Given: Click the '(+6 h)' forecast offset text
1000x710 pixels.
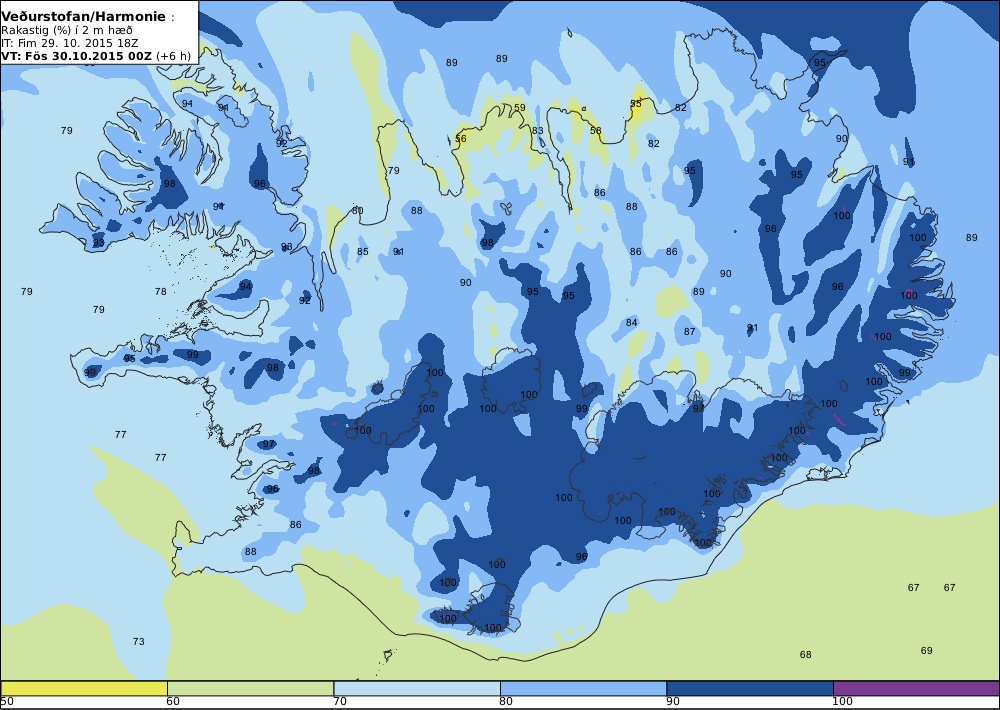Looking at the screenshot, I should 173,56.
